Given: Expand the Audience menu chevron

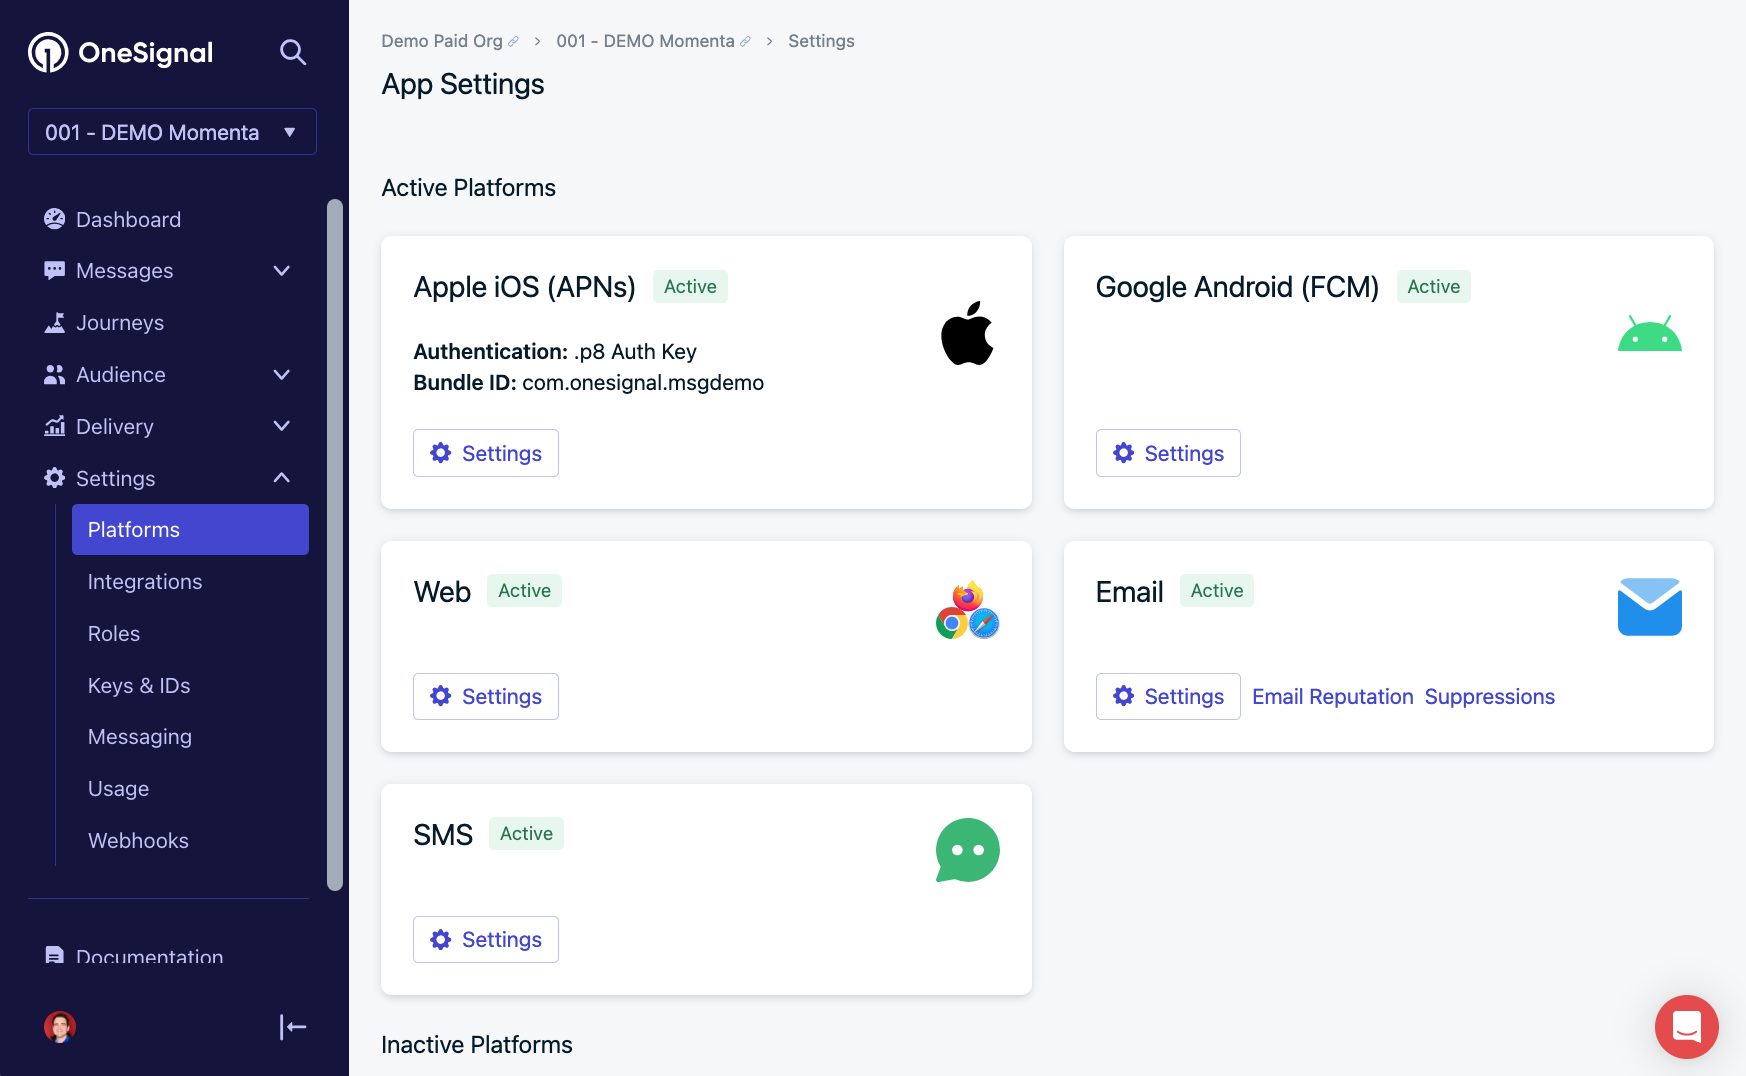Looking at the screenshot, I should [x=282, y=375].
